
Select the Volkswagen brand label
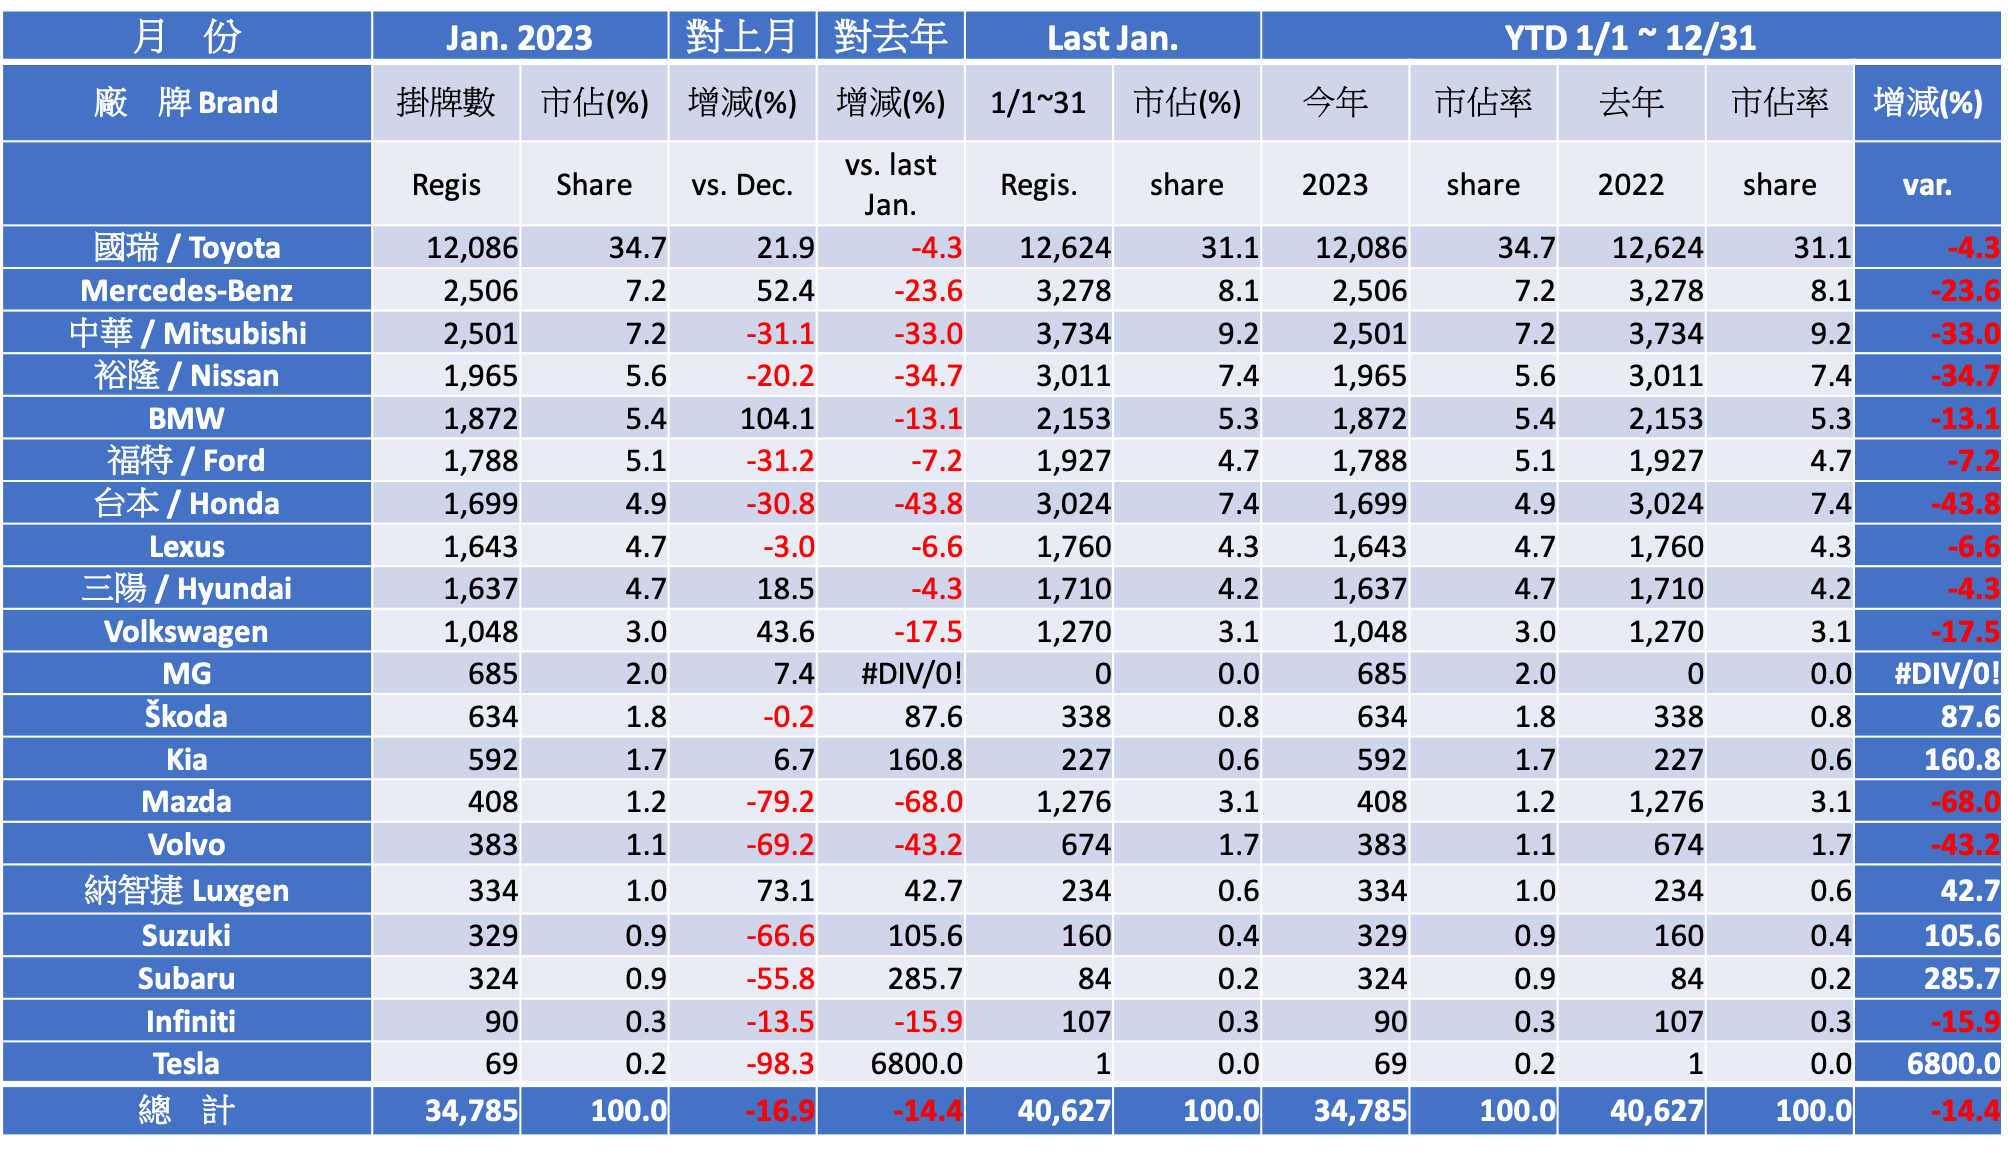[187, 631]
